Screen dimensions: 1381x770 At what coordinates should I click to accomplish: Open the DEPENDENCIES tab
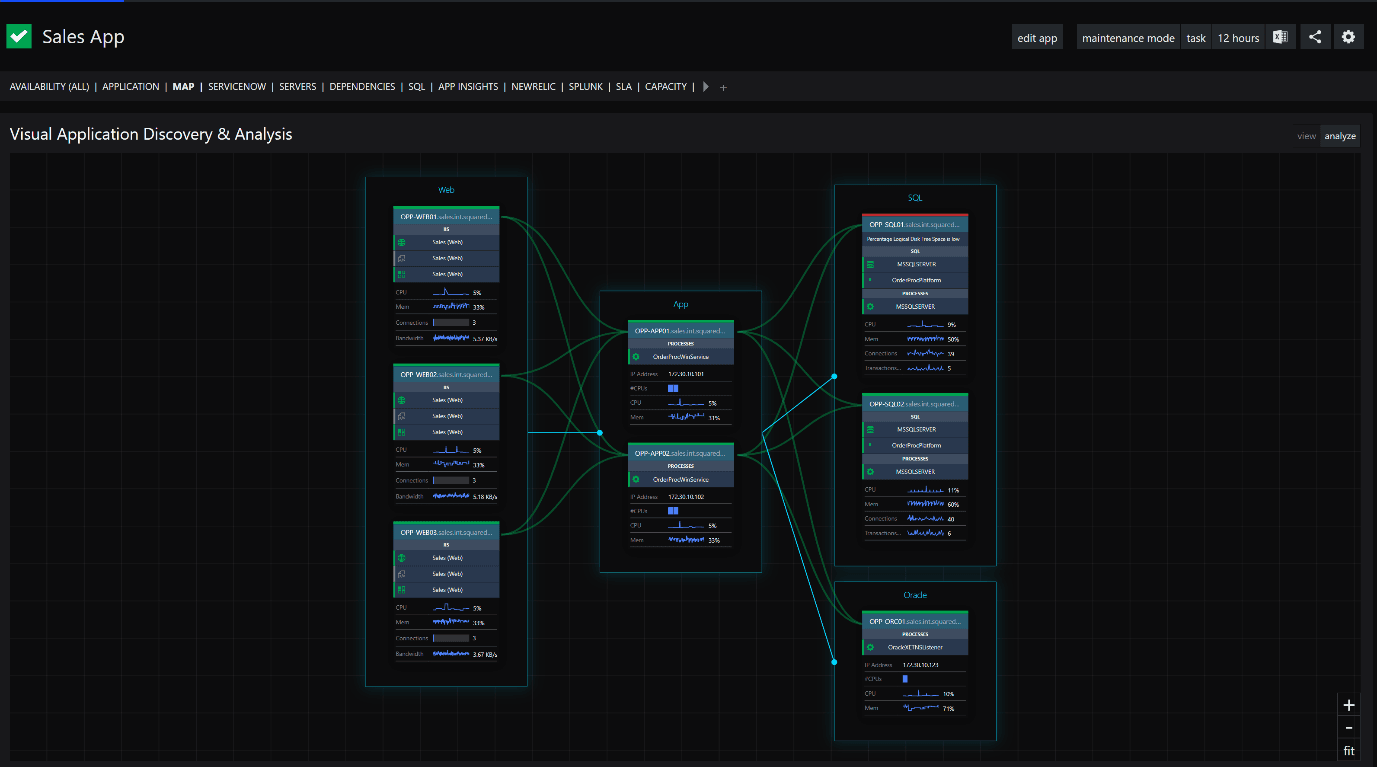pos(362,87)
